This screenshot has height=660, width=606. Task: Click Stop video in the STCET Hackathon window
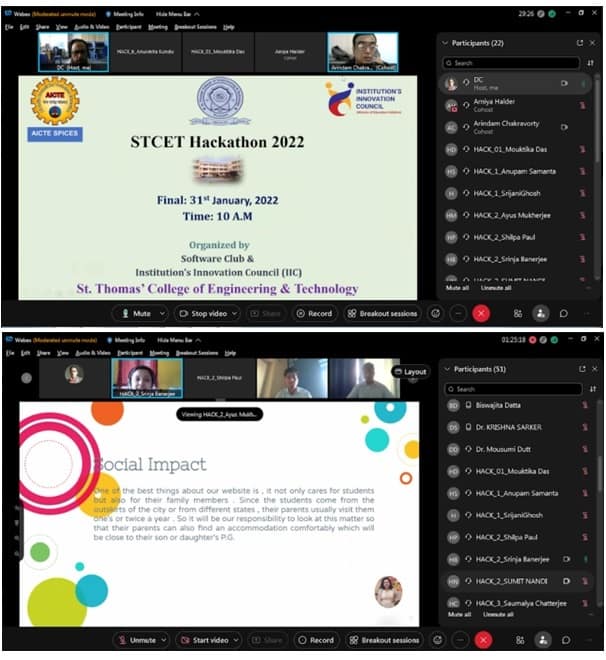[204, 314]
